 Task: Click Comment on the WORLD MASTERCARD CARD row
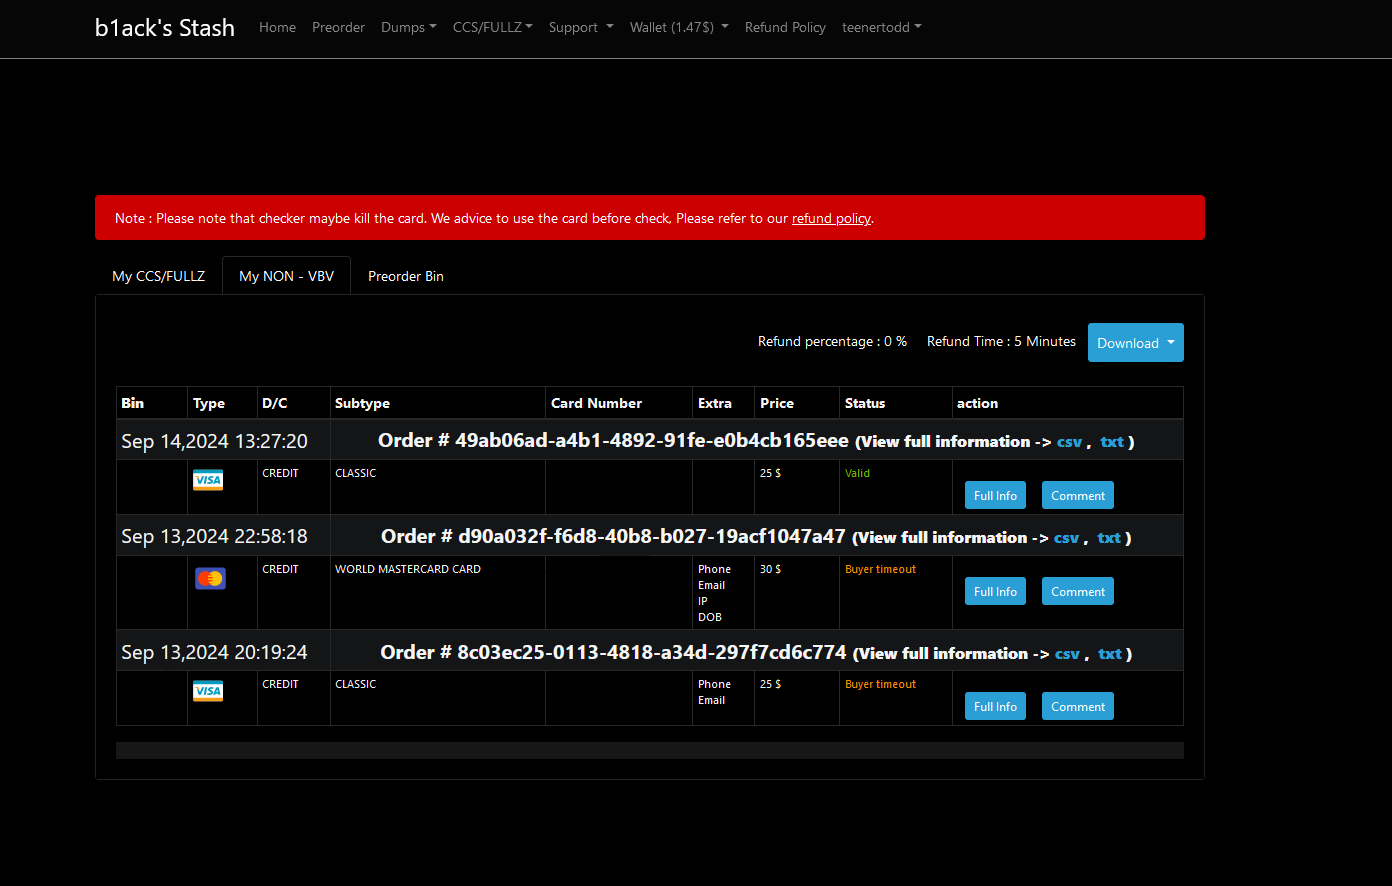pos(1077,591)
